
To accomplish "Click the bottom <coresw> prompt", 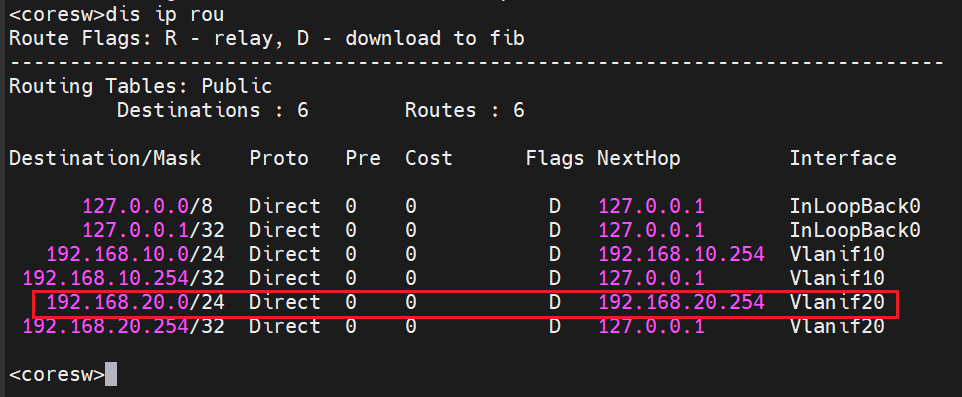I will pyautogui.click(x=56, y=374).
